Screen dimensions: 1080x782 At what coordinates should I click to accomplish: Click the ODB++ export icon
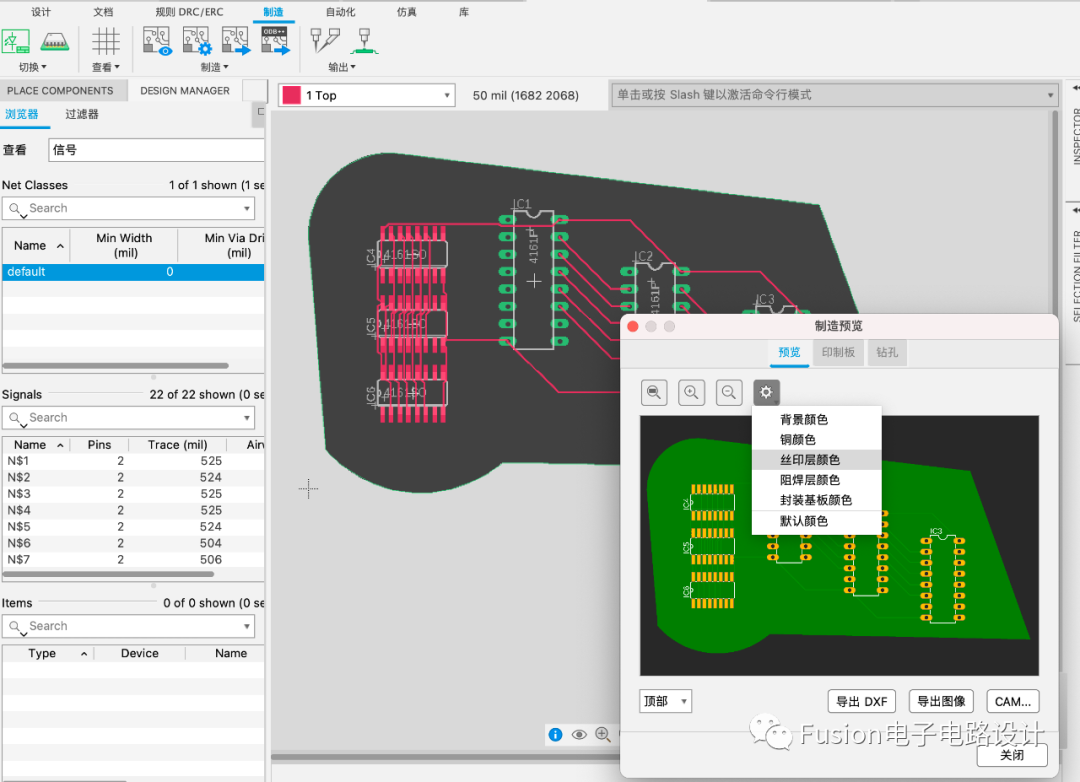(x=275, y=41)
